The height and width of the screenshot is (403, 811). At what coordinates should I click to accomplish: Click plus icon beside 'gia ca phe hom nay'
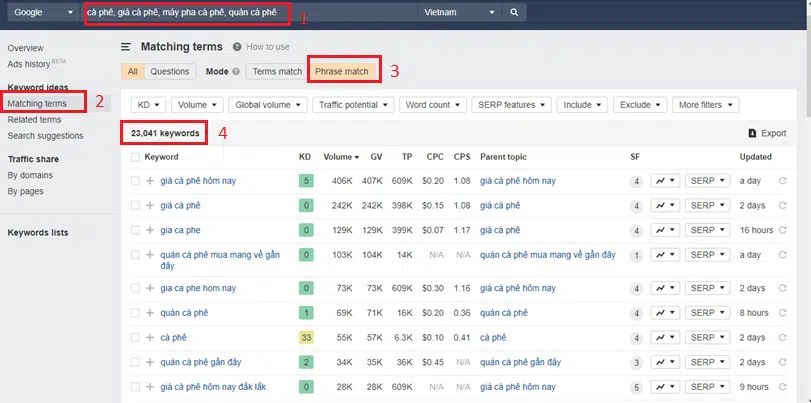[x=150, y=288]
